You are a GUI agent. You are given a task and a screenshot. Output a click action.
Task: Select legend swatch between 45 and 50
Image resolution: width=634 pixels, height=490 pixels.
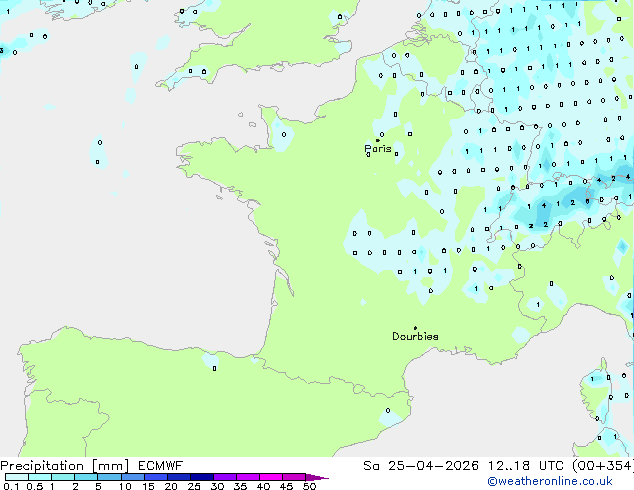pyautogui.click(x=294, y=477)
